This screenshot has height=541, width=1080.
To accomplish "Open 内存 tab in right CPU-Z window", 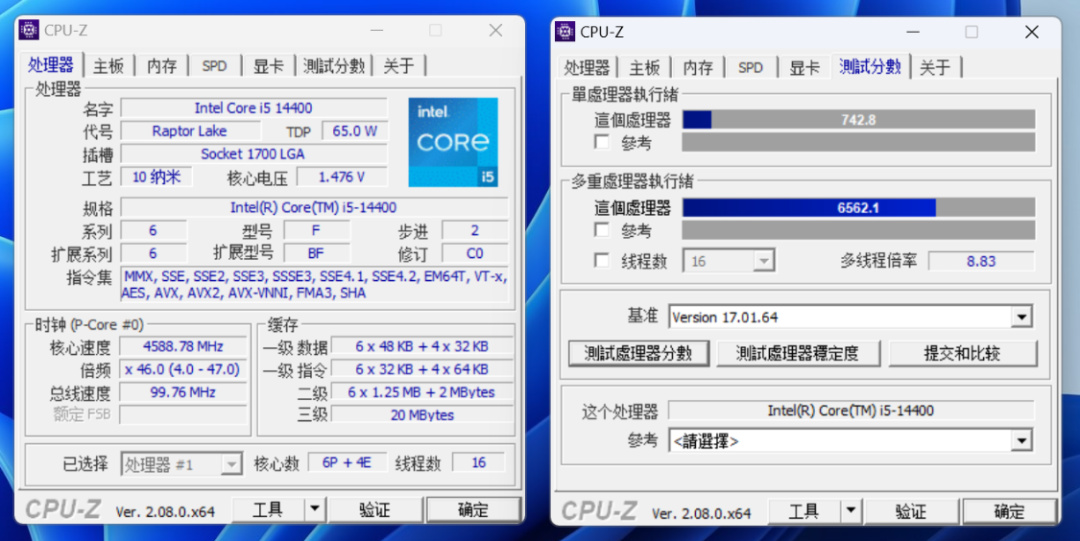I will pos(698,68).
